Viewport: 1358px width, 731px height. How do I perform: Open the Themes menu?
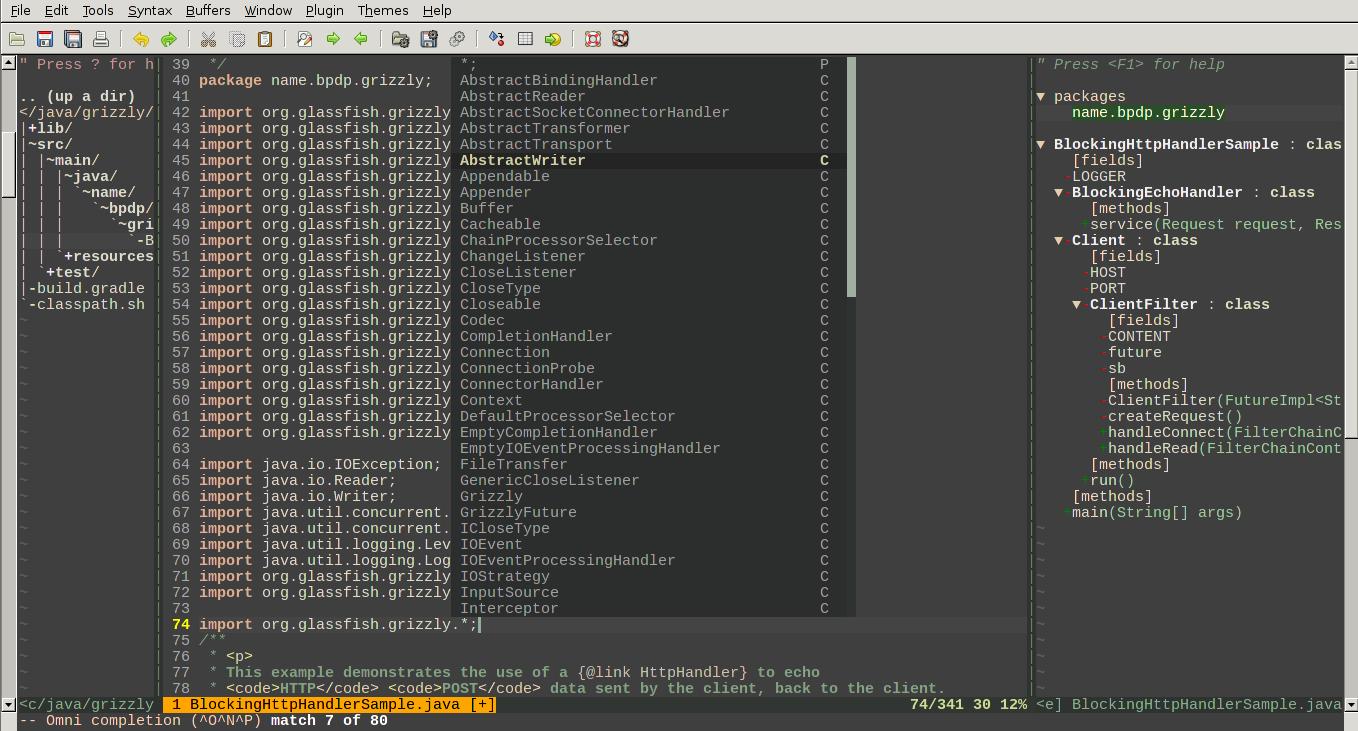pyautogui.click(x=383, y=10)
